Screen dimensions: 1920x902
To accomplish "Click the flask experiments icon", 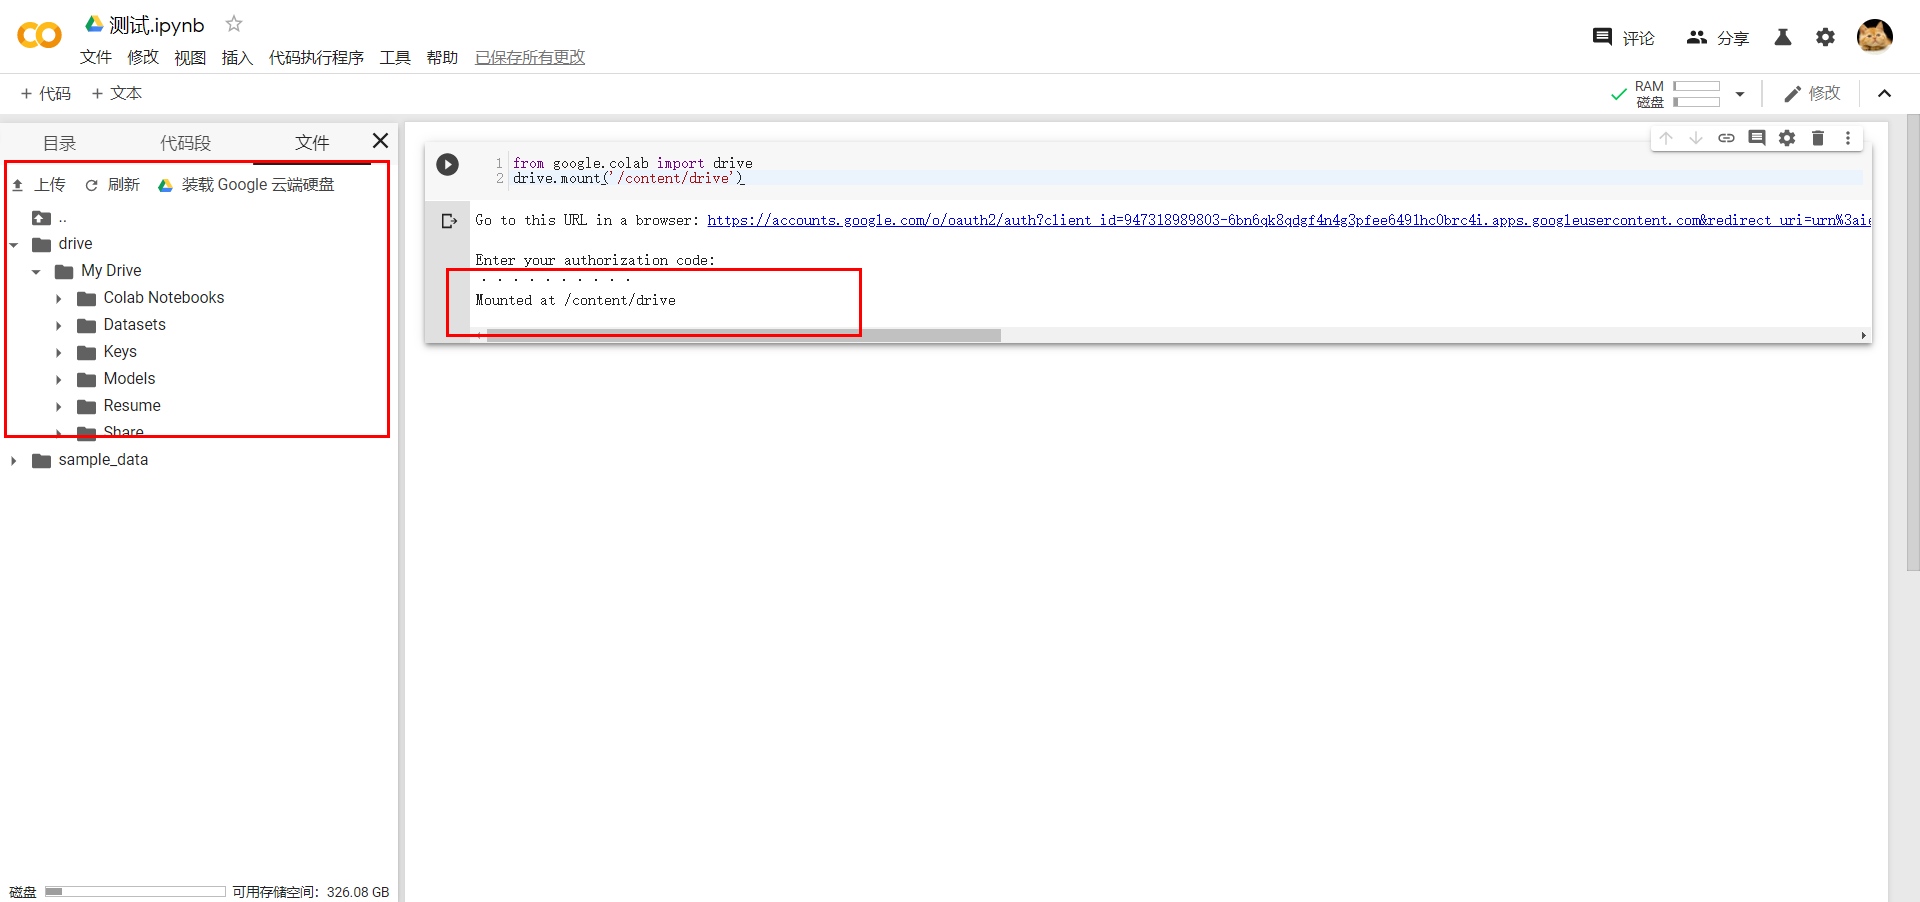I will [x=1783, y=37].
